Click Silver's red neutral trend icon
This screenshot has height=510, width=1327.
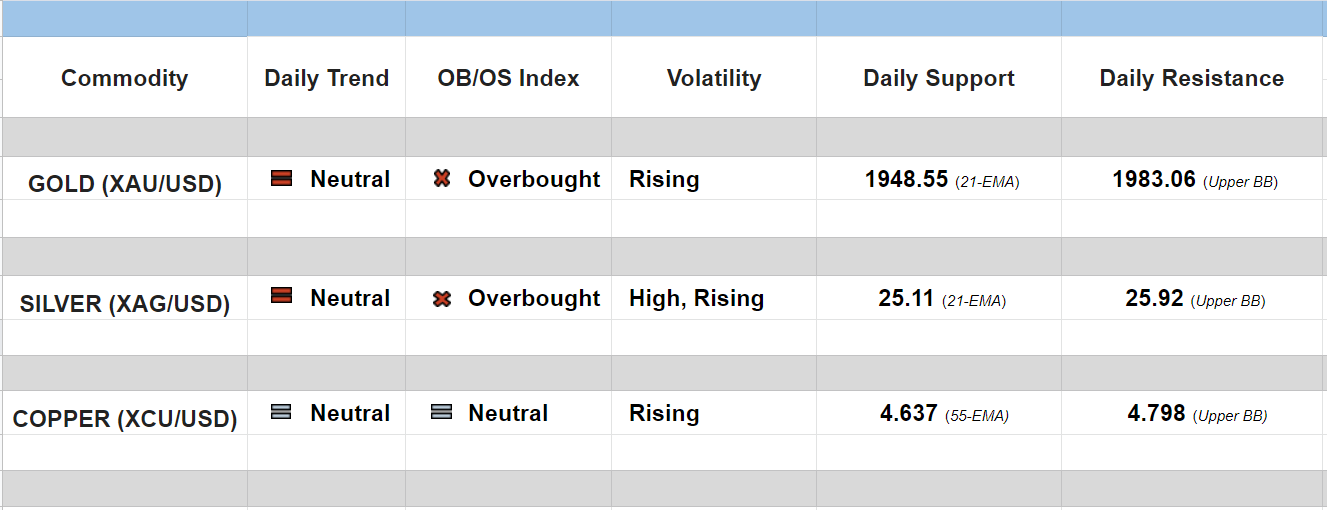[x=282, y=296]
